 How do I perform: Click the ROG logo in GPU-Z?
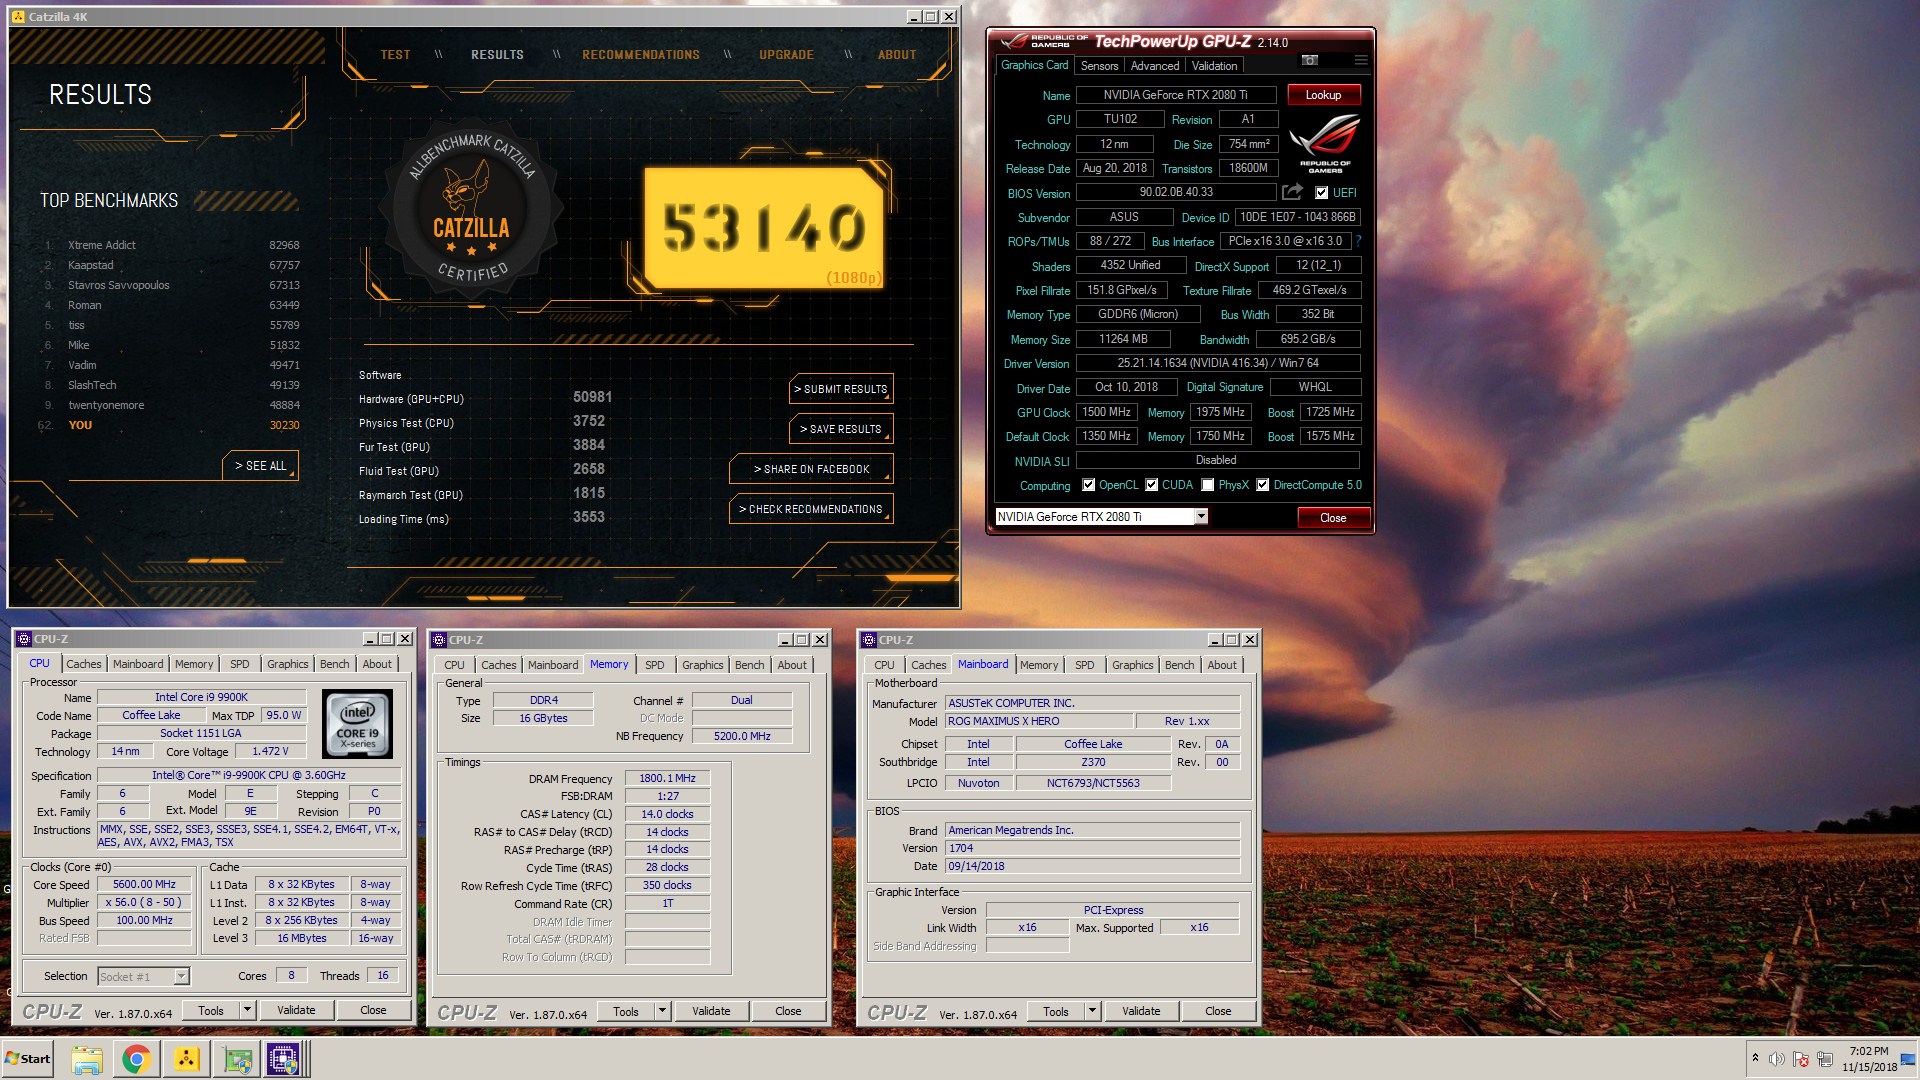coord(1324,144)
